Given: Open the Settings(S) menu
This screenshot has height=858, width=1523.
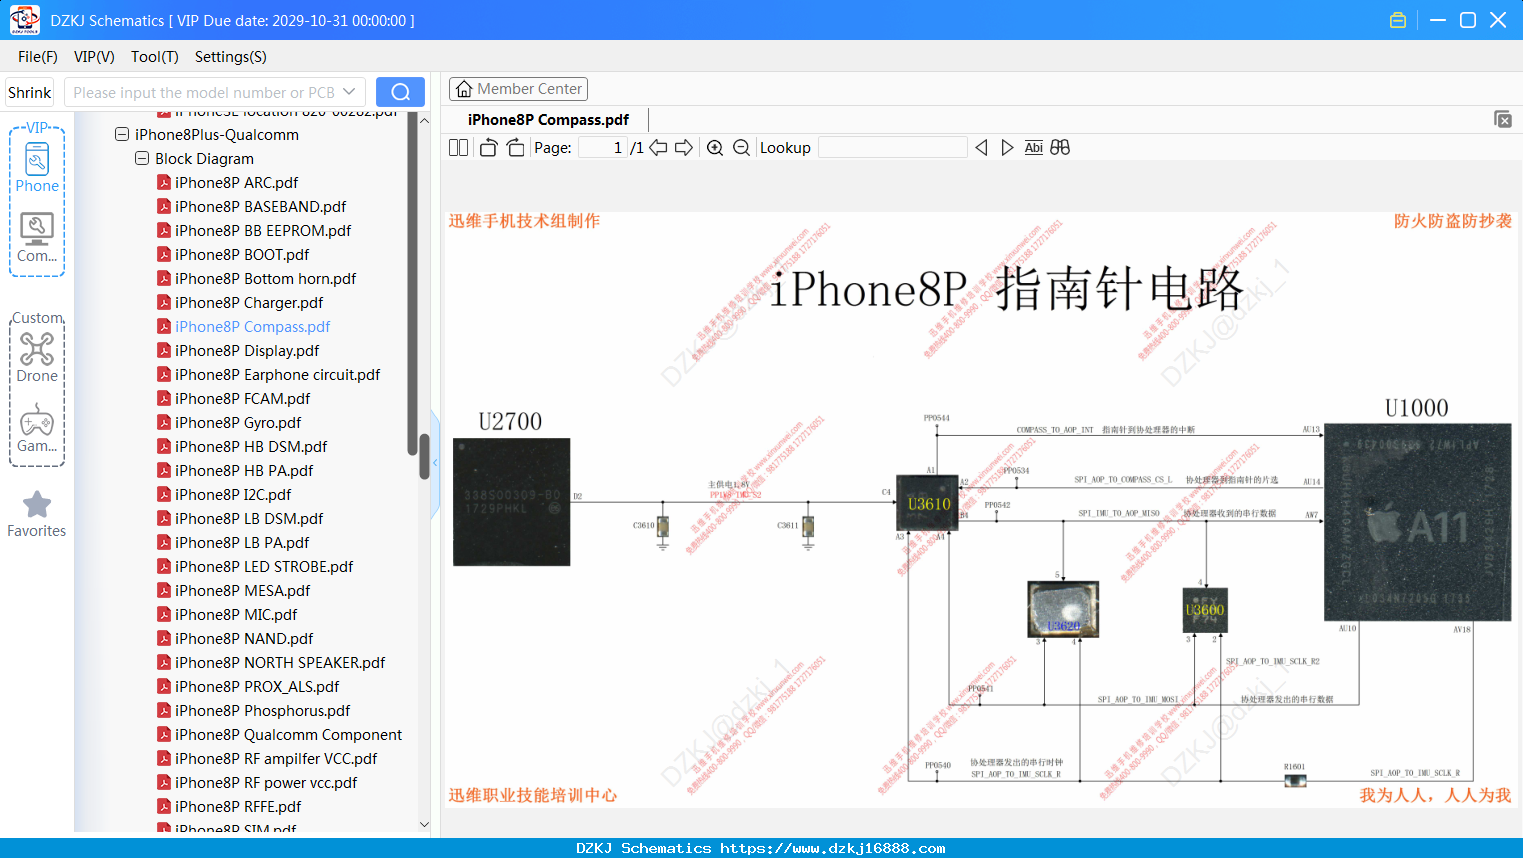Looking at the screenshot, I should [x=231, y=57].
